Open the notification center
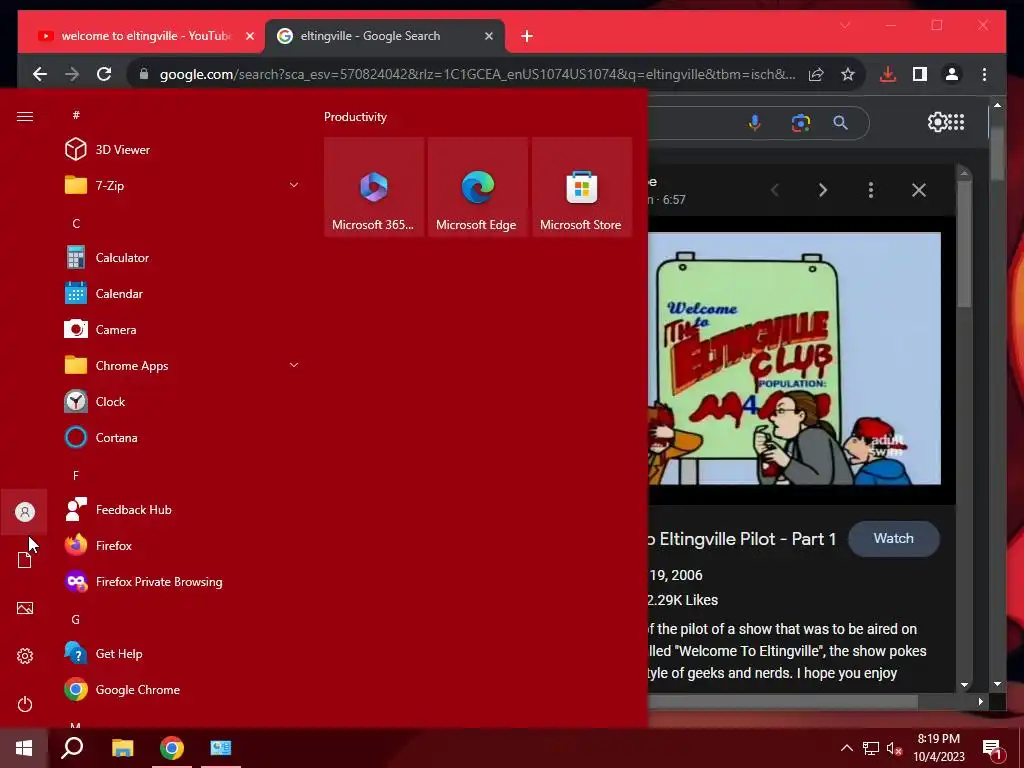The height and width of the screenshot is (768, 1024). [x=992, y=749]
